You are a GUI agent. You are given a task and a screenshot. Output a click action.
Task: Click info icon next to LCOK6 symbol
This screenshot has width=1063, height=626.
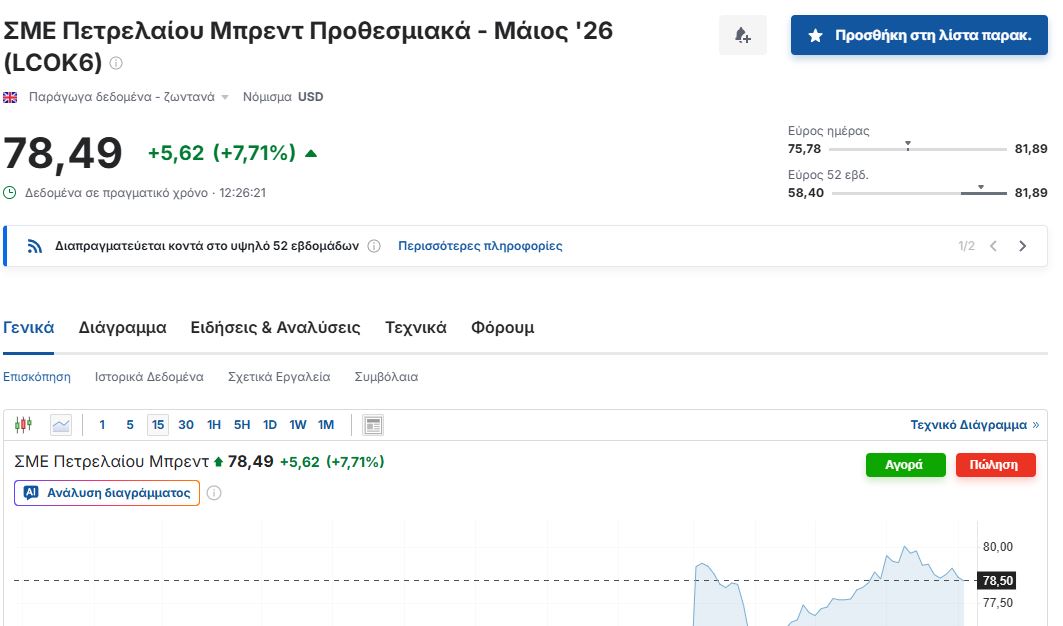[116, 64]
